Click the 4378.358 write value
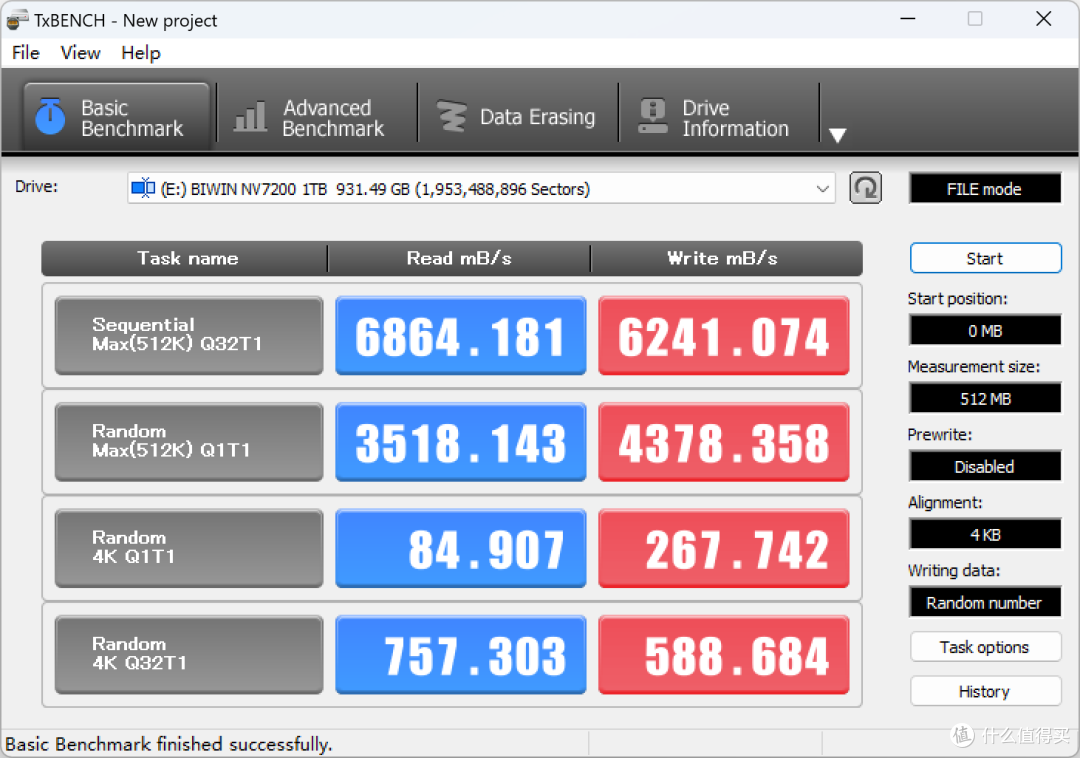The image size is (1080, 758). [x=724, y=441]
